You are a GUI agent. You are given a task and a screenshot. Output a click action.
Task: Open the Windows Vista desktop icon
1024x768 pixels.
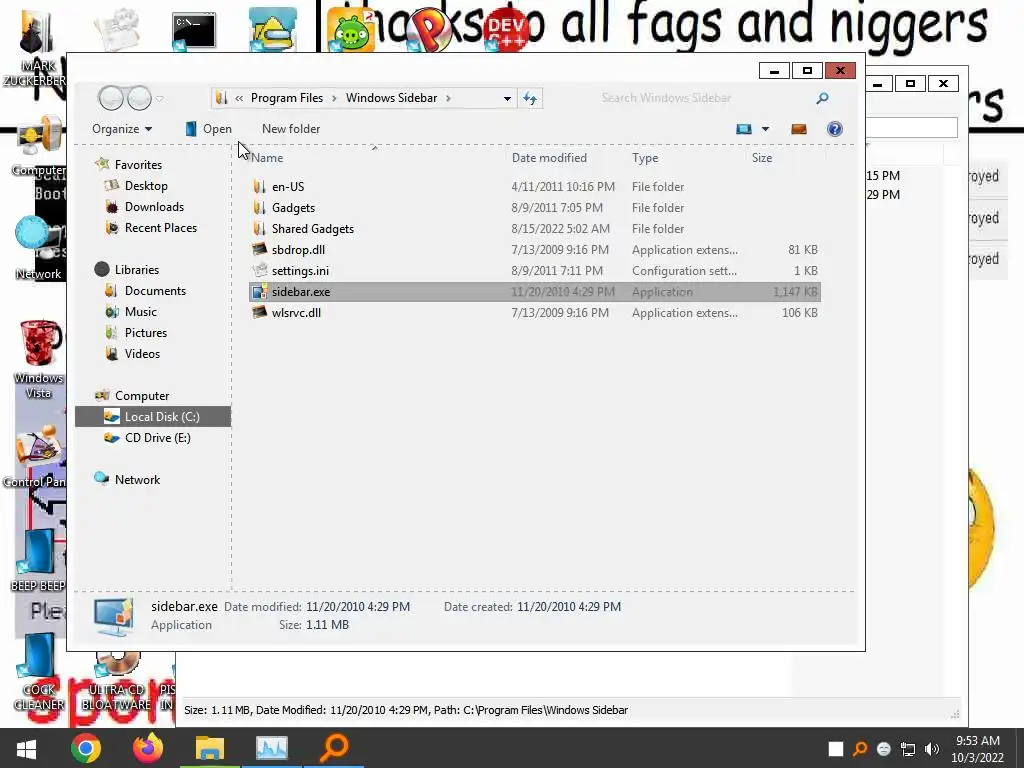coord(39,359)
